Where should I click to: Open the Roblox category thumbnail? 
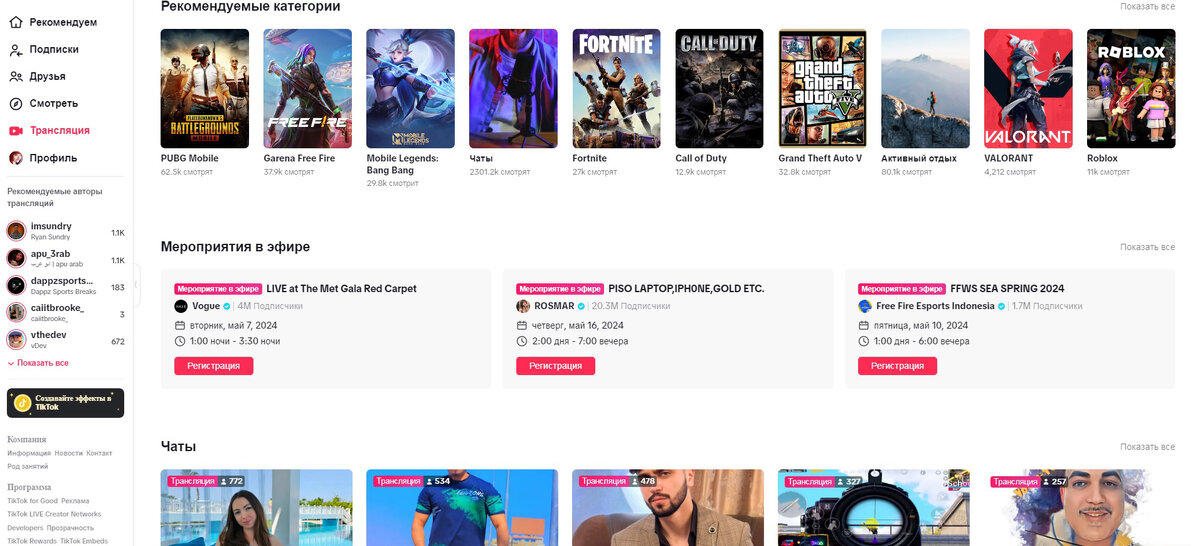[x=1132, y=88]
